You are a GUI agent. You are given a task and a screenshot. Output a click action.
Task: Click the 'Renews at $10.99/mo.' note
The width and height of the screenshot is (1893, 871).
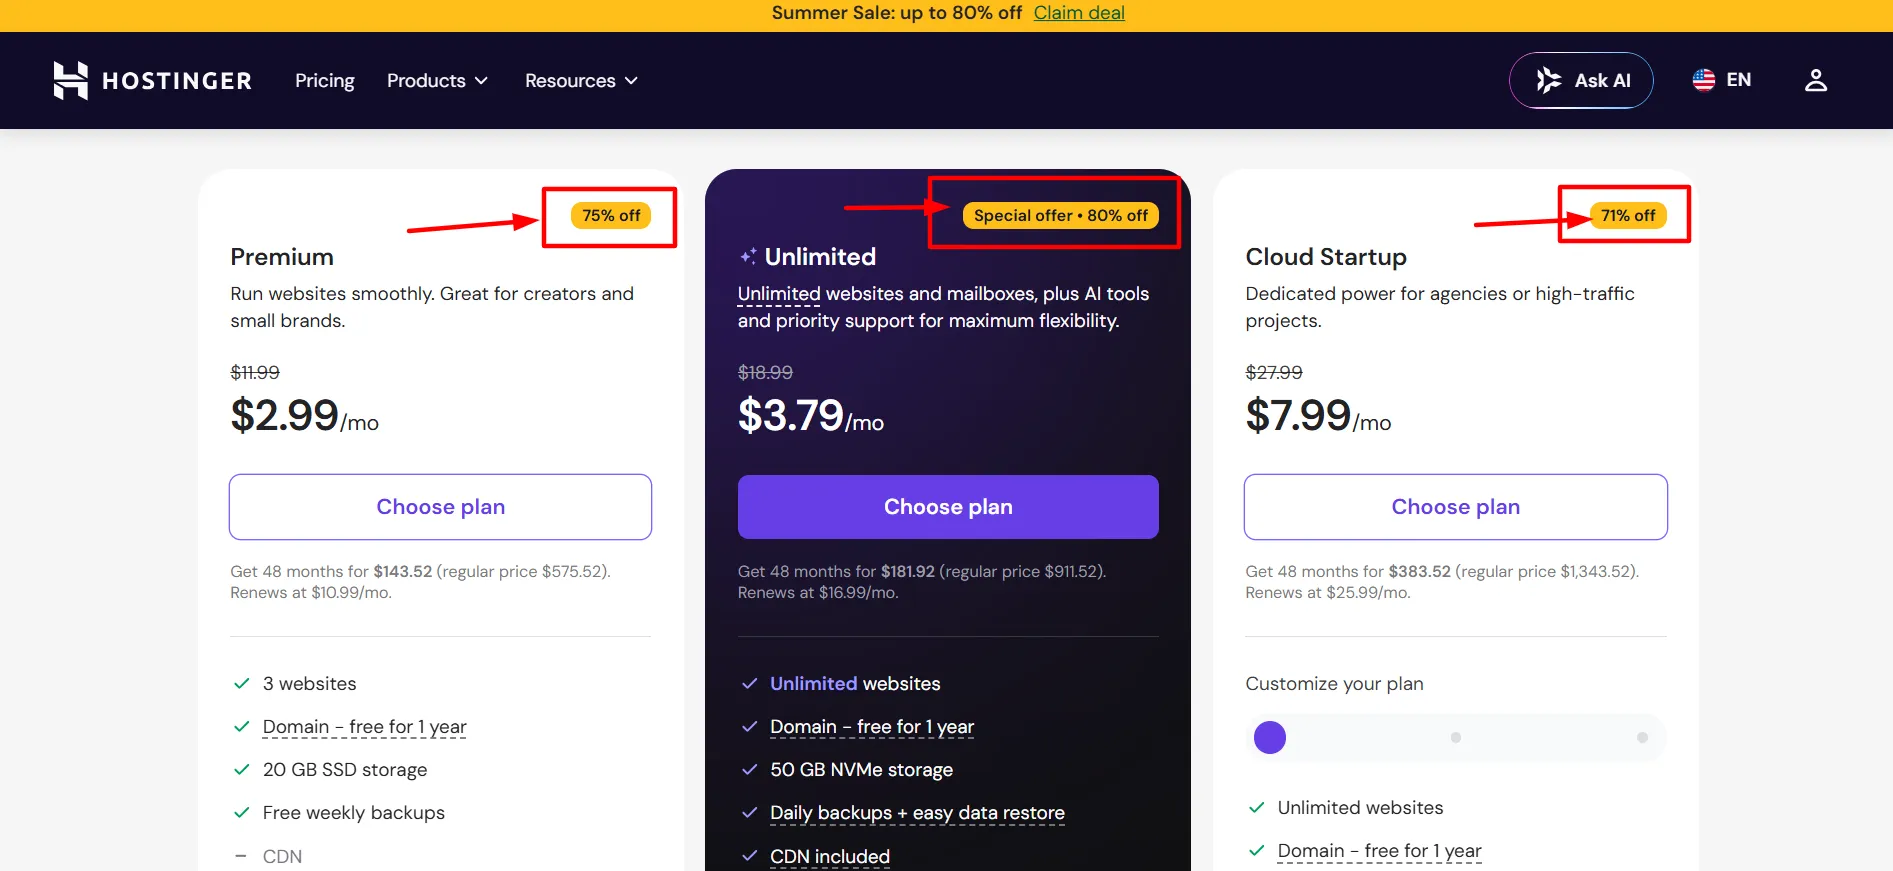point(311,593)
